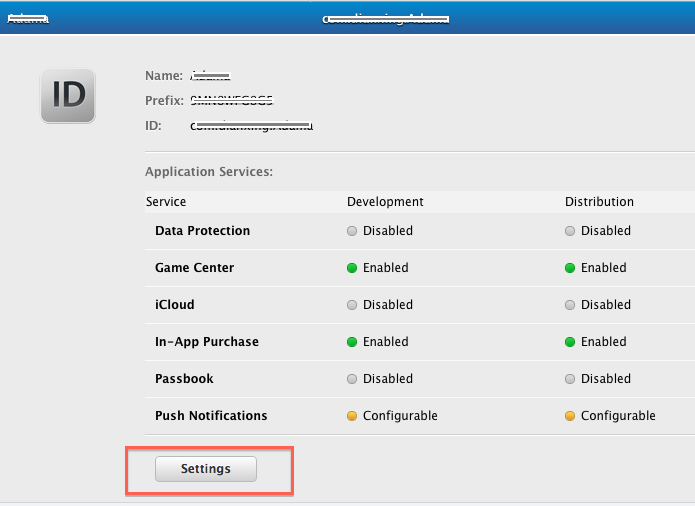Click Passbook Development Disabled text
Image resolution: width=695 pixels, height=506 pixels.
(x=388, y=379)
